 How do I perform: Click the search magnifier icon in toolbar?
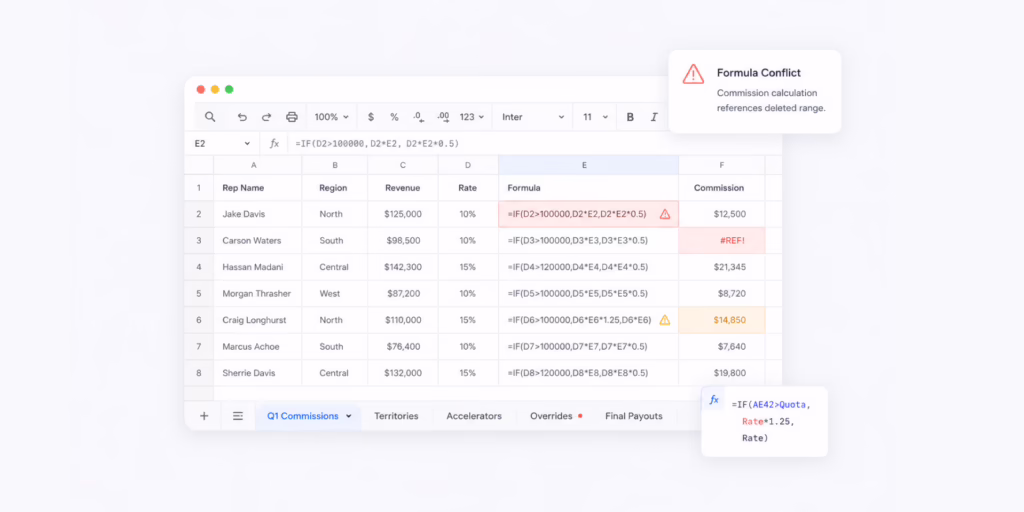pyautogui.click(x=210, y=117)
